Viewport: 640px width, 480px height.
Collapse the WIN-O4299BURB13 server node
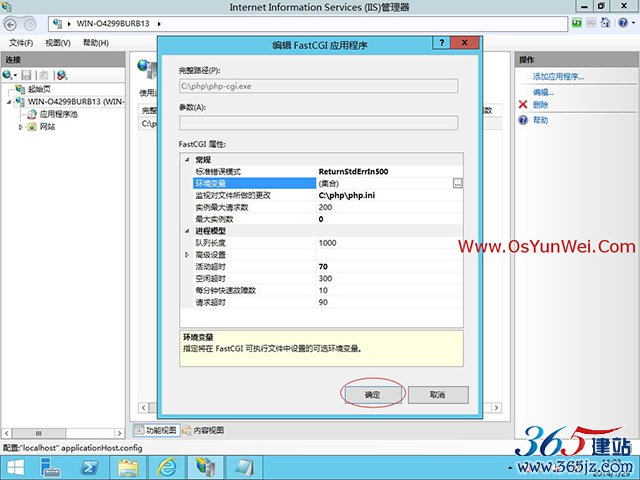tap(9, 102)
